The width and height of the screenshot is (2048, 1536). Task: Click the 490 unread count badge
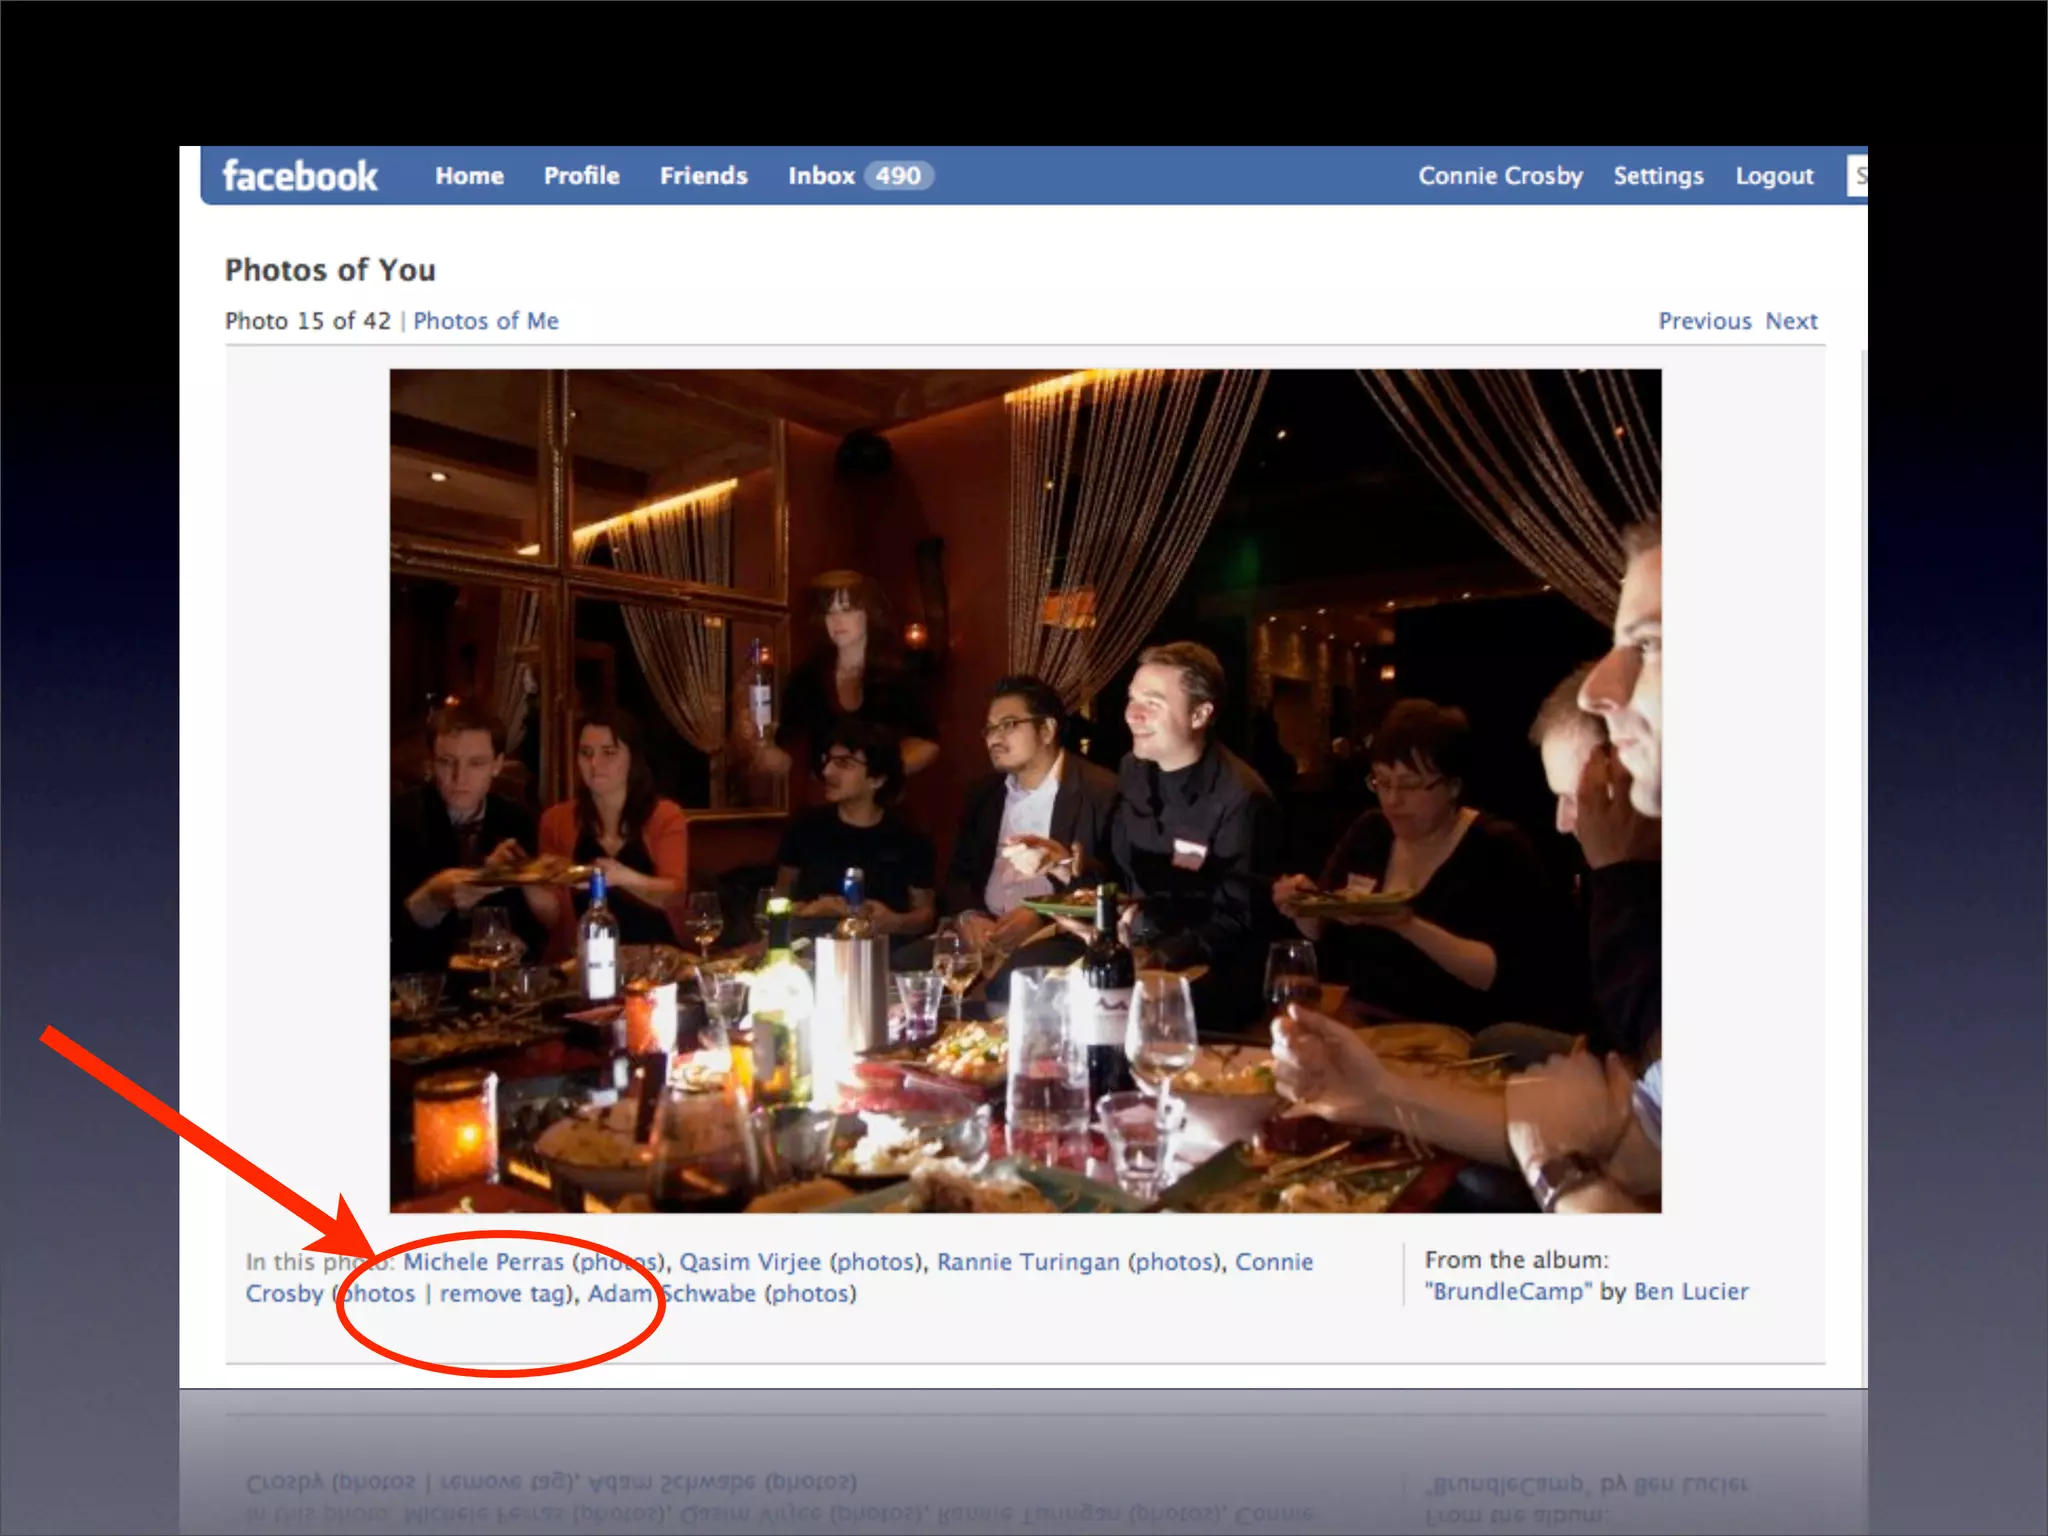pos(898,176)
